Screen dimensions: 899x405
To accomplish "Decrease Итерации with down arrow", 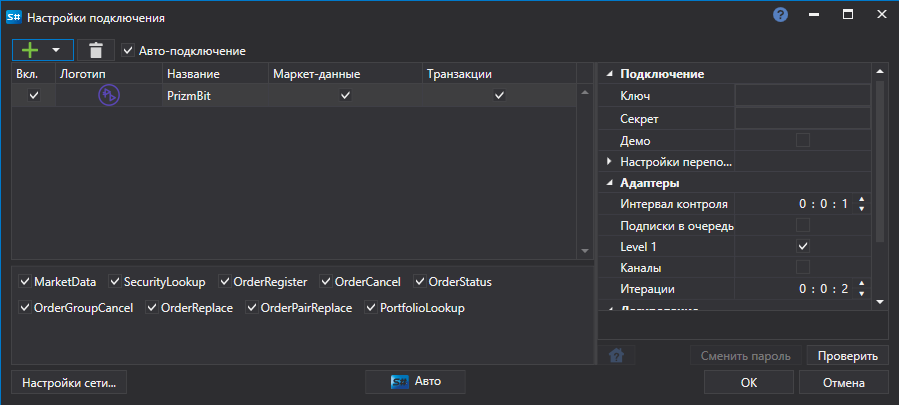I will coord(861,293).
